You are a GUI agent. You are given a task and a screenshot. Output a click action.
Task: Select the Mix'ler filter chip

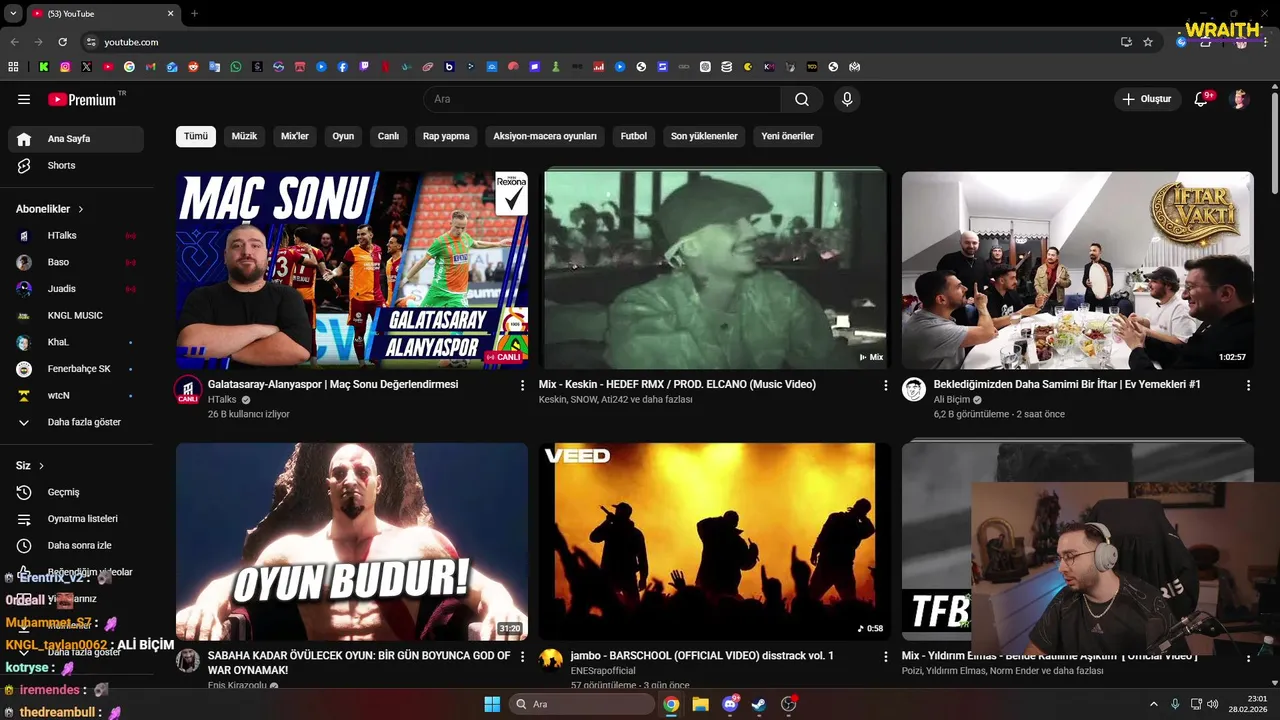pyautogui.click(x=295, y=136)
